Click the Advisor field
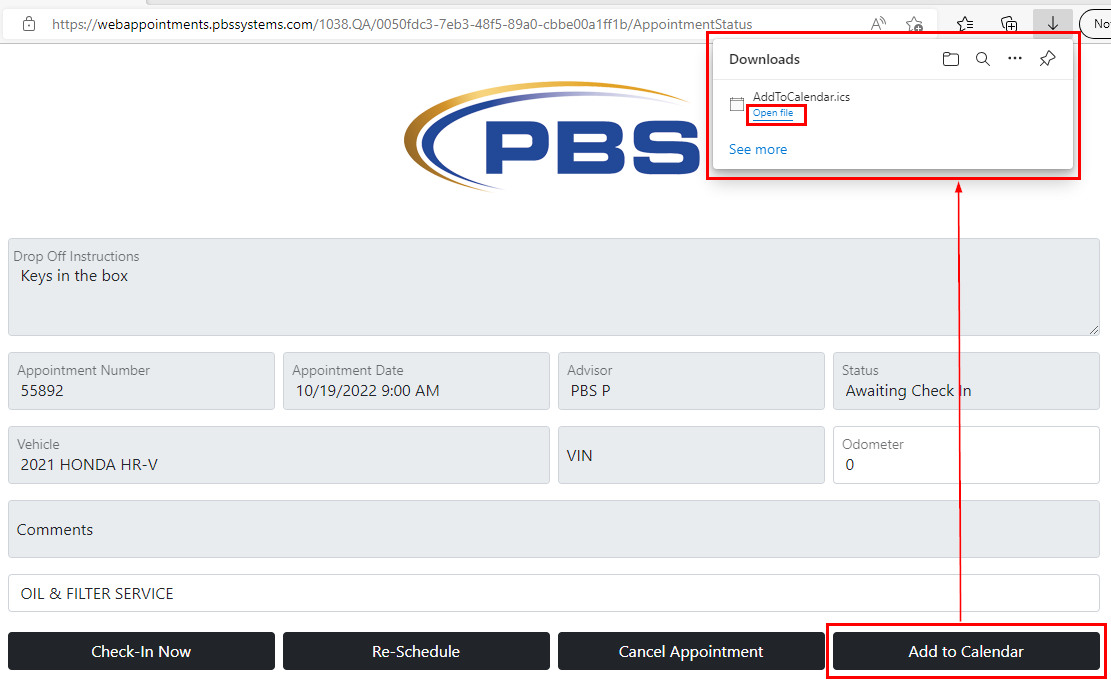The height and width of the screenshot is (684, 1111). pyautogui.click(x=691, y=381)
